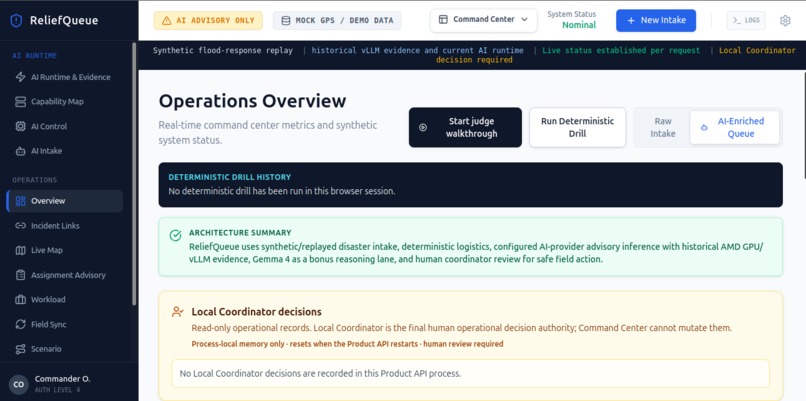Click the AI RUNTIME section header
This screenshot has height=401, width=806.
pyautogui.click(x=34, y=56)
